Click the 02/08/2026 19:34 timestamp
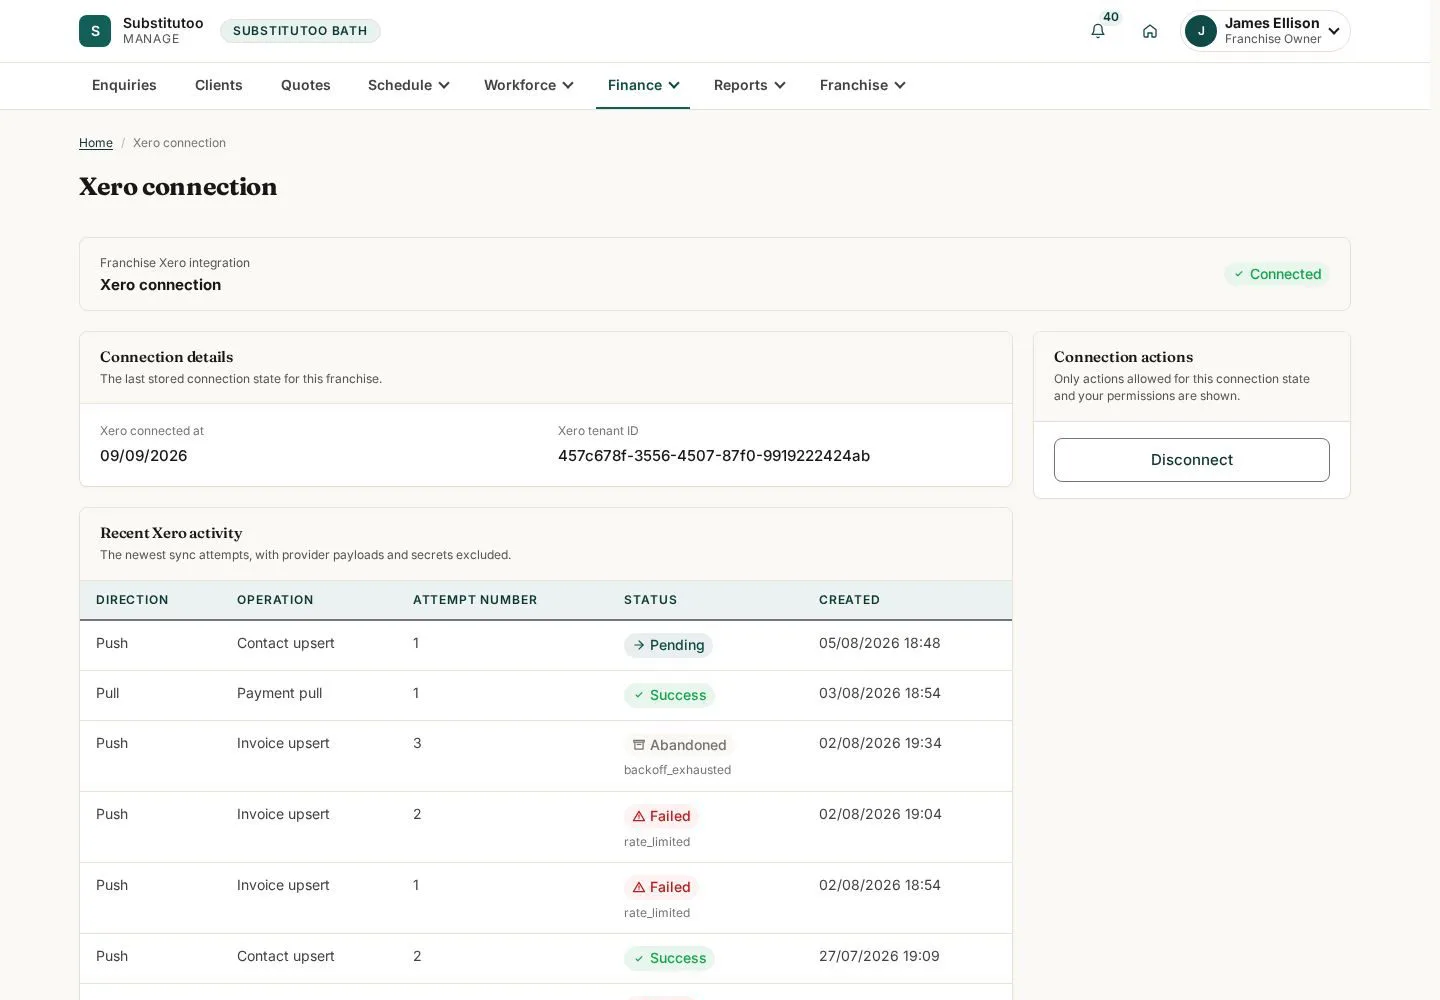 pyautogui.click(x=880, y=743)
